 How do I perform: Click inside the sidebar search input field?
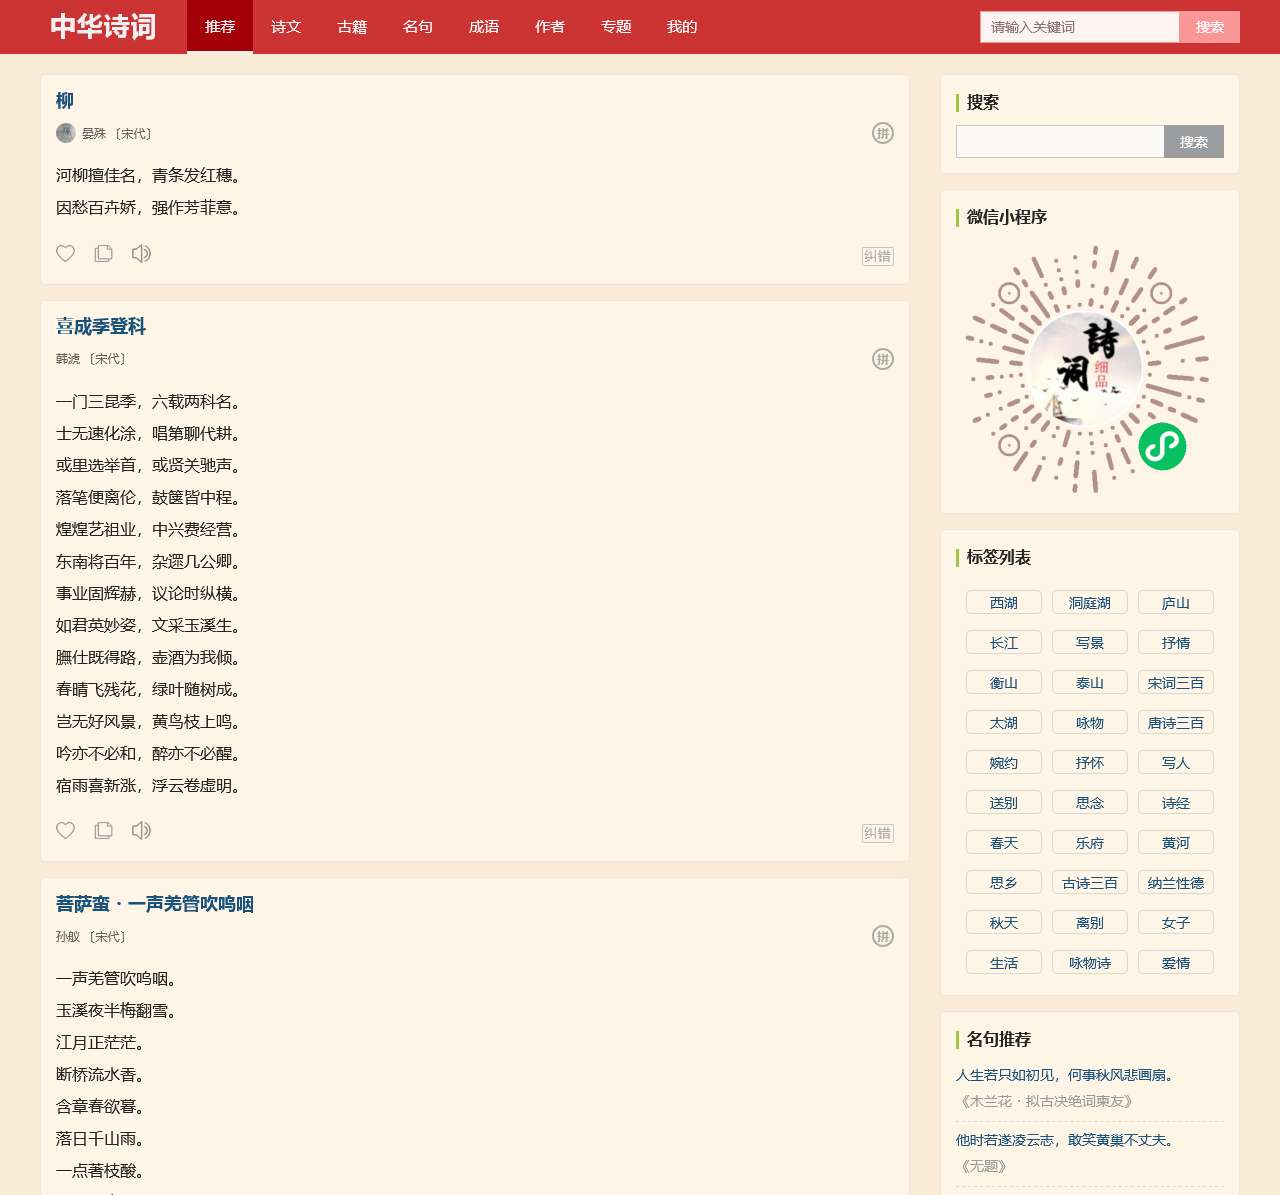1059,141
